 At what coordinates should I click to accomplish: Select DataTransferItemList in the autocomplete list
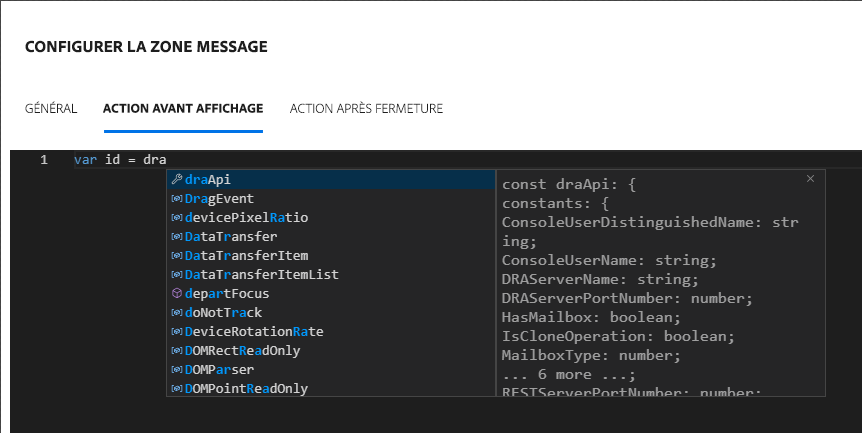(x=261, y=275)
